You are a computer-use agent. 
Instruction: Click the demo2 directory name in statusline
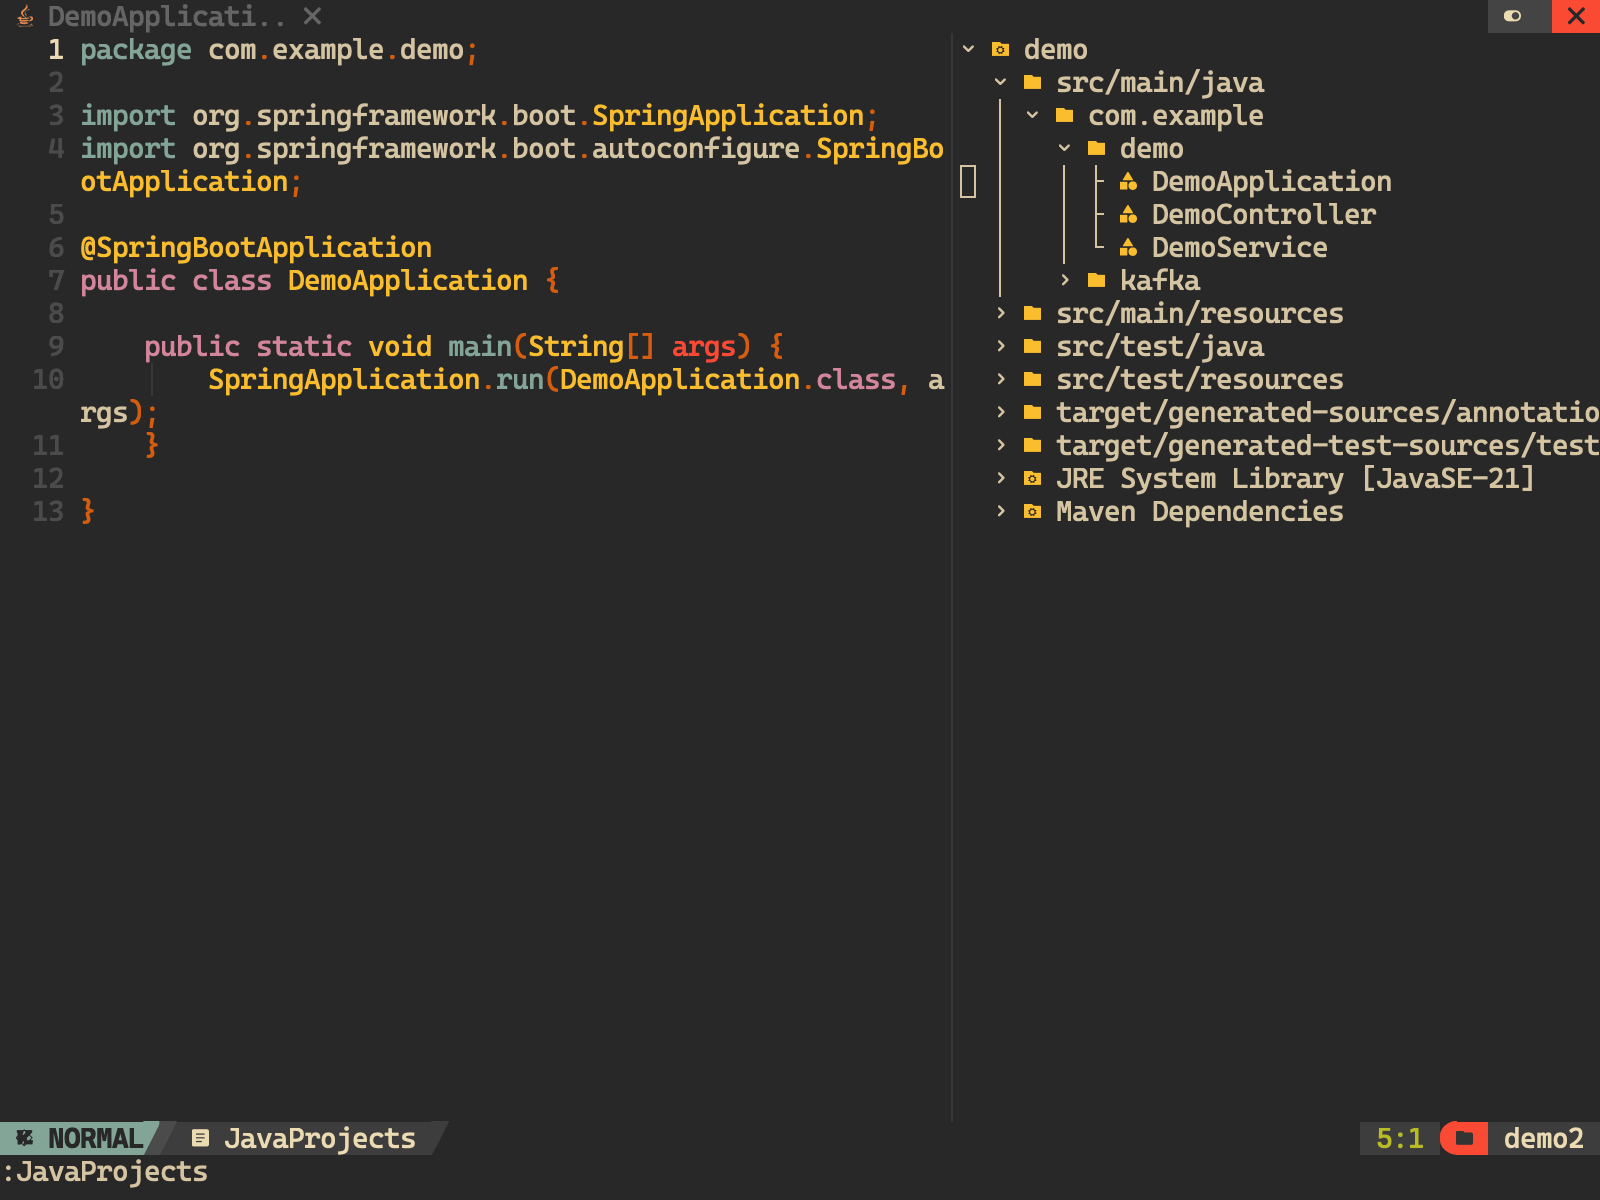(x=1543, y=1138)
